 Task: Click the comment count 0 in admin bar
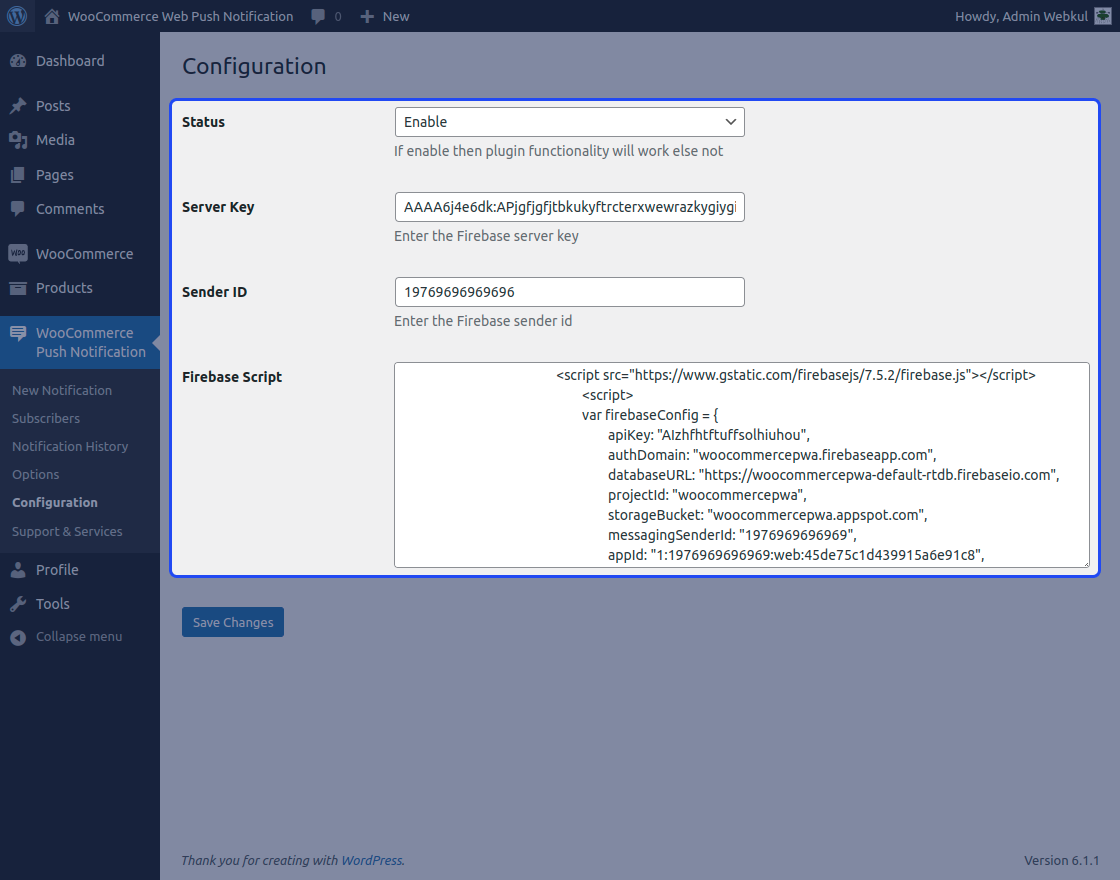[x=338, y=16]
